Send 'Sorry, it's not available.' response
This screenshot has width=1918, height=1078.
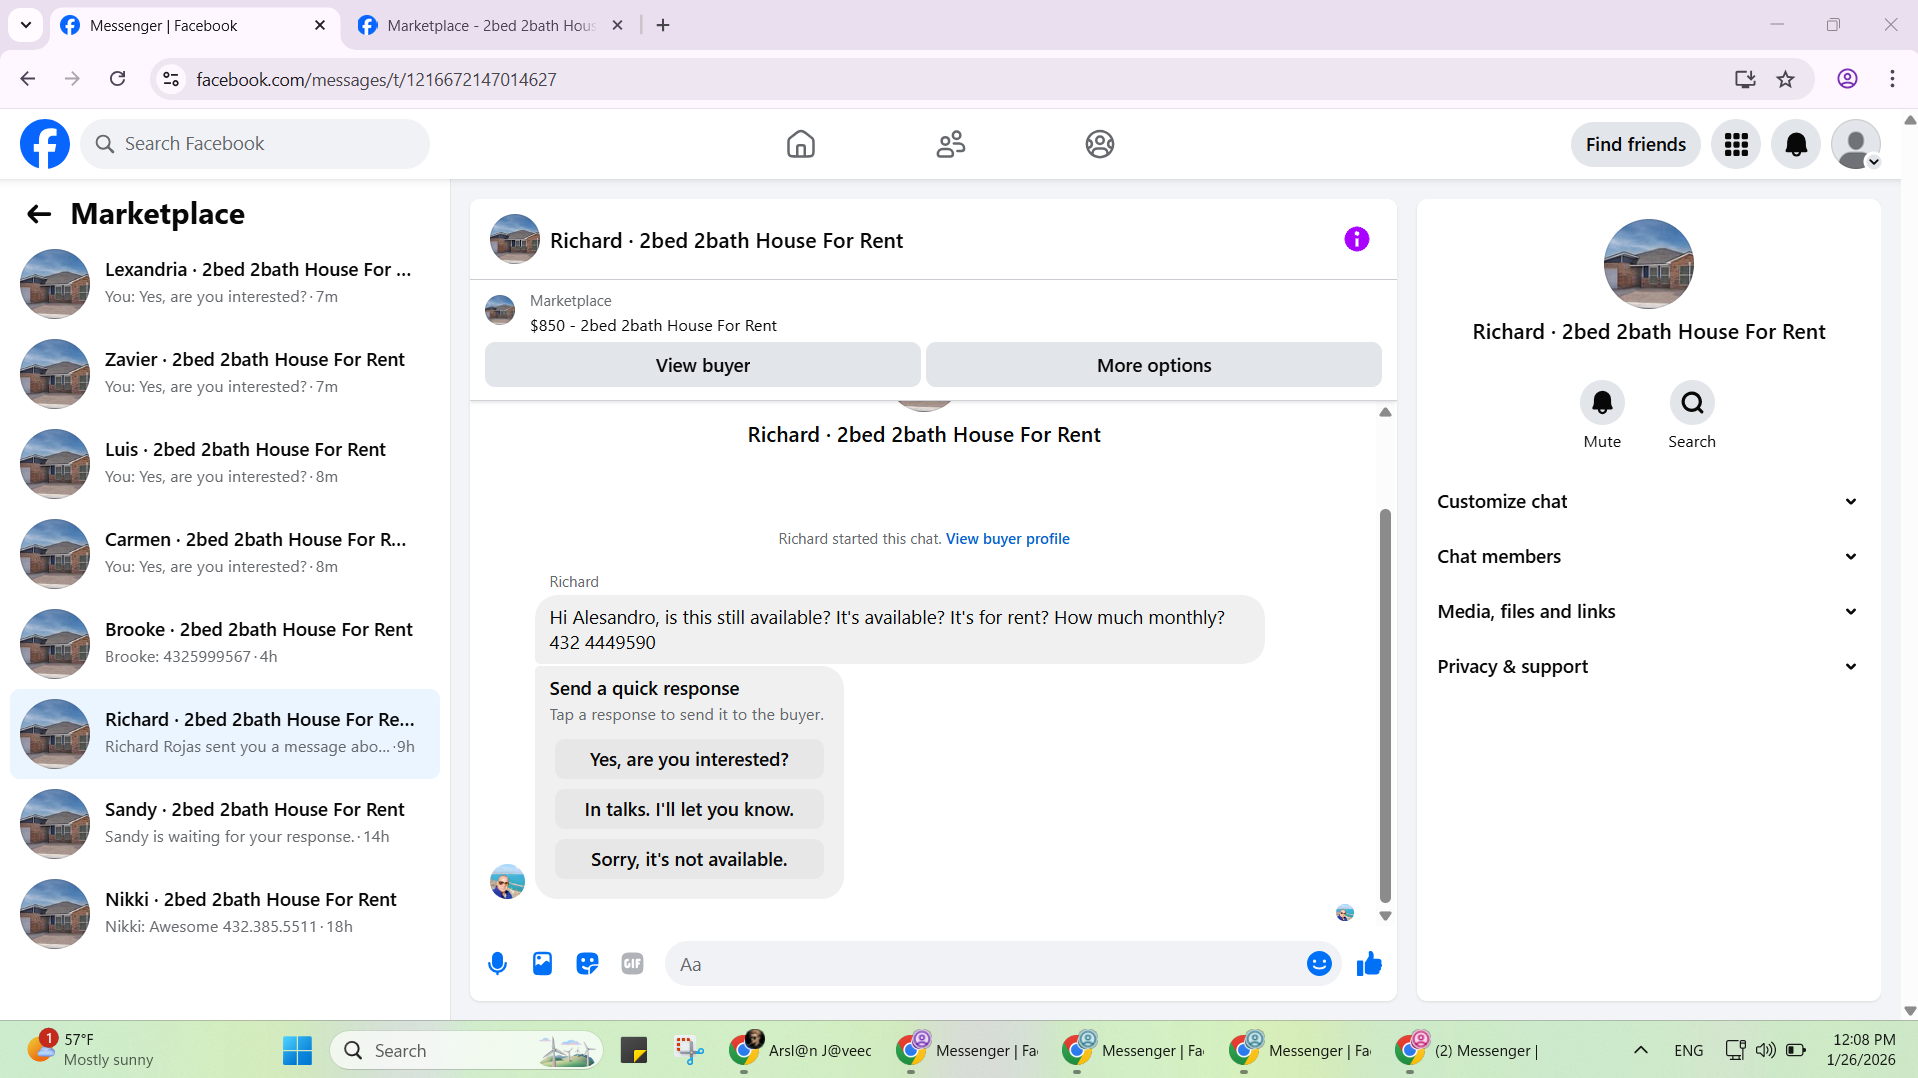coord(689,860)
